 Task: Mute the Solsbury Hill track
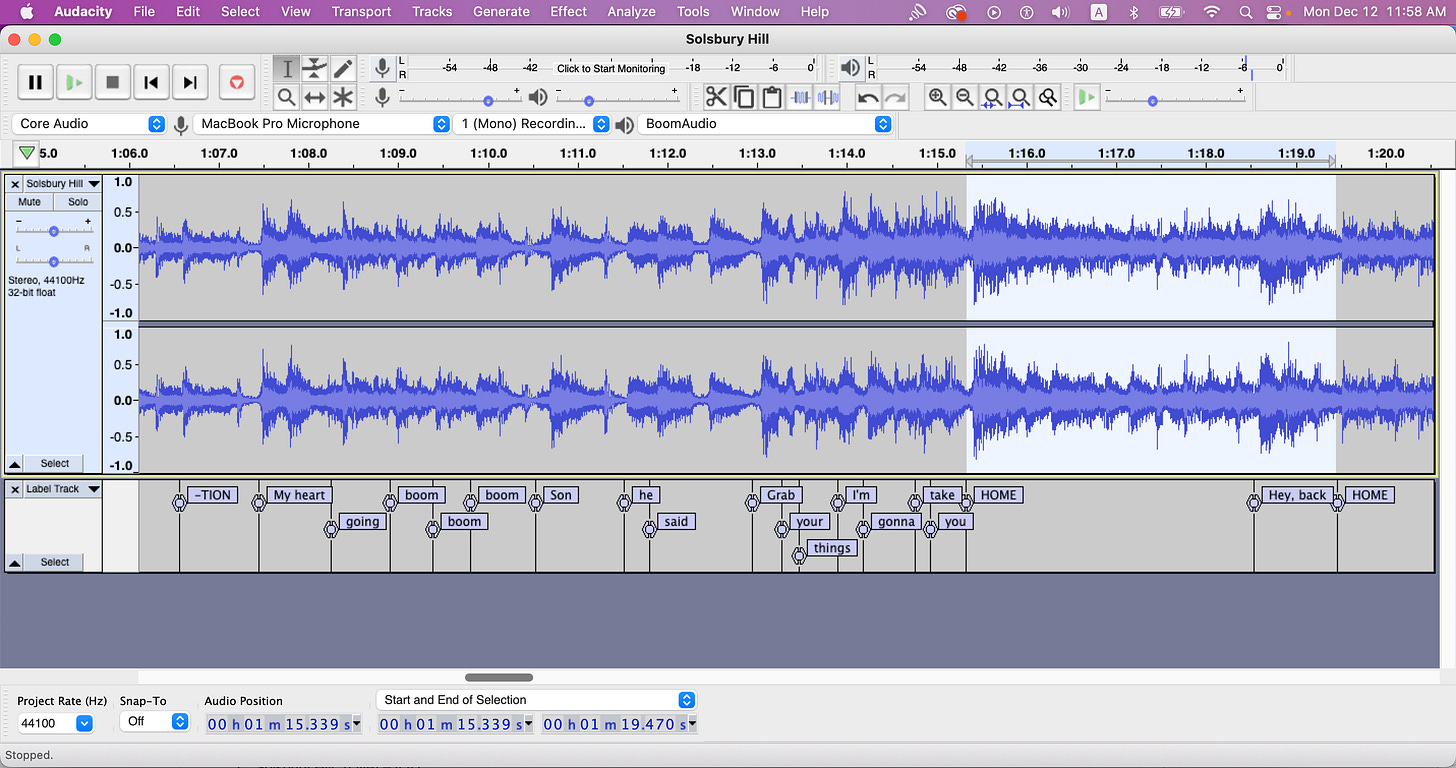pos(30,202)
